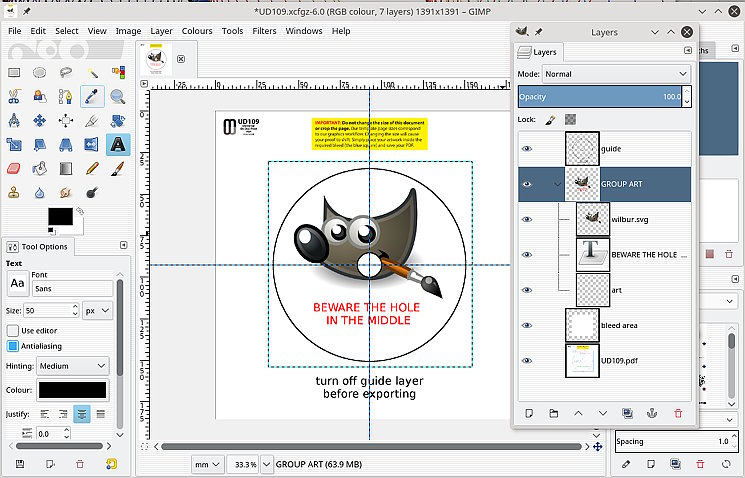This screenshot has height=478, width=745.
Task: Select the Ellipse Select tool
Action: tap(39, 72)
